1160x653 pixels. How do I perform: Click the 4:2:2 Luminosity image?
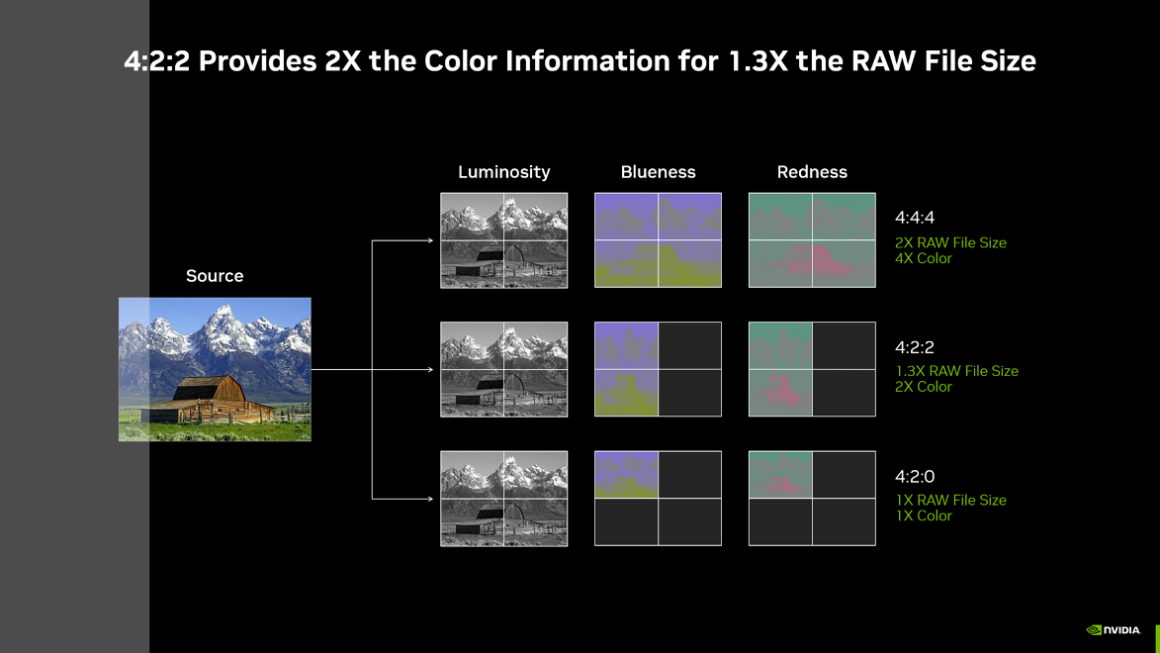pos(504,369)
